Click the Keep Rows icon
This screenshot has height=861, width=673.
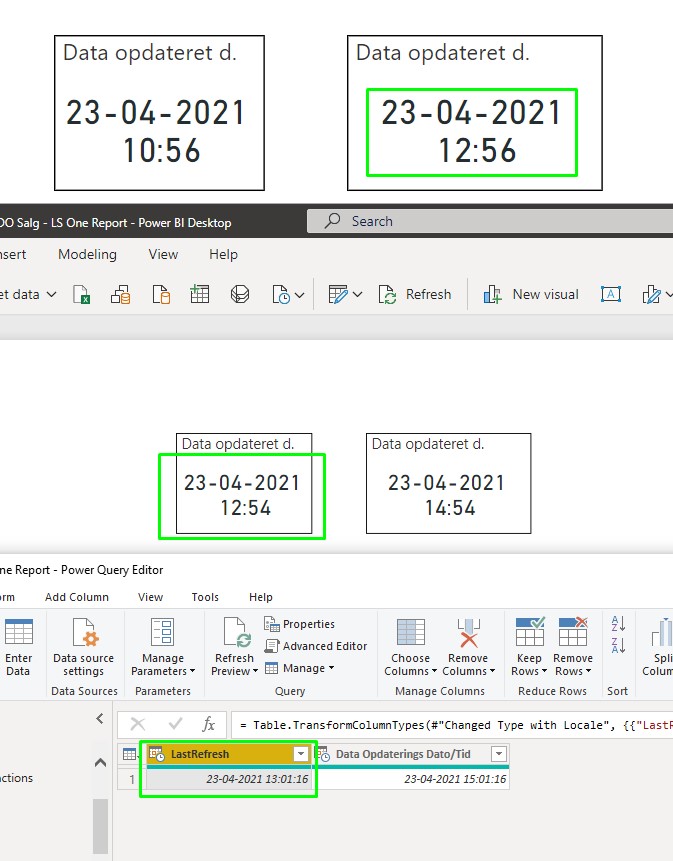530,631
